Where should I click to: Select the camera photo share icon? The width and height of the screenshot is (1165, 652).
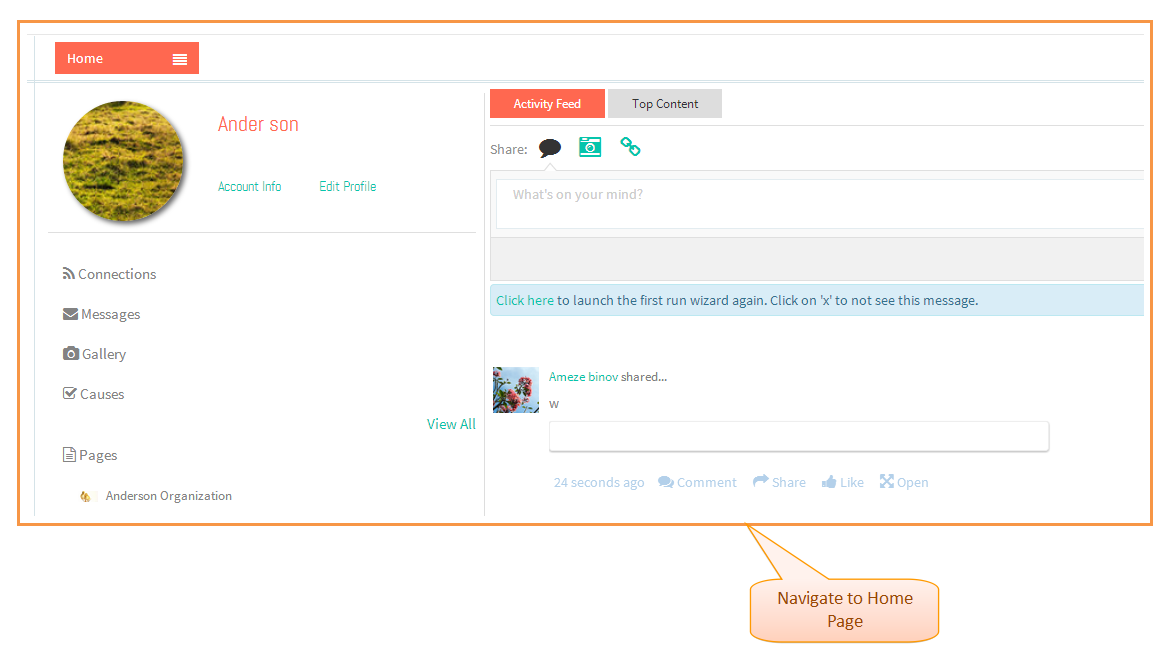pos(590,146)
